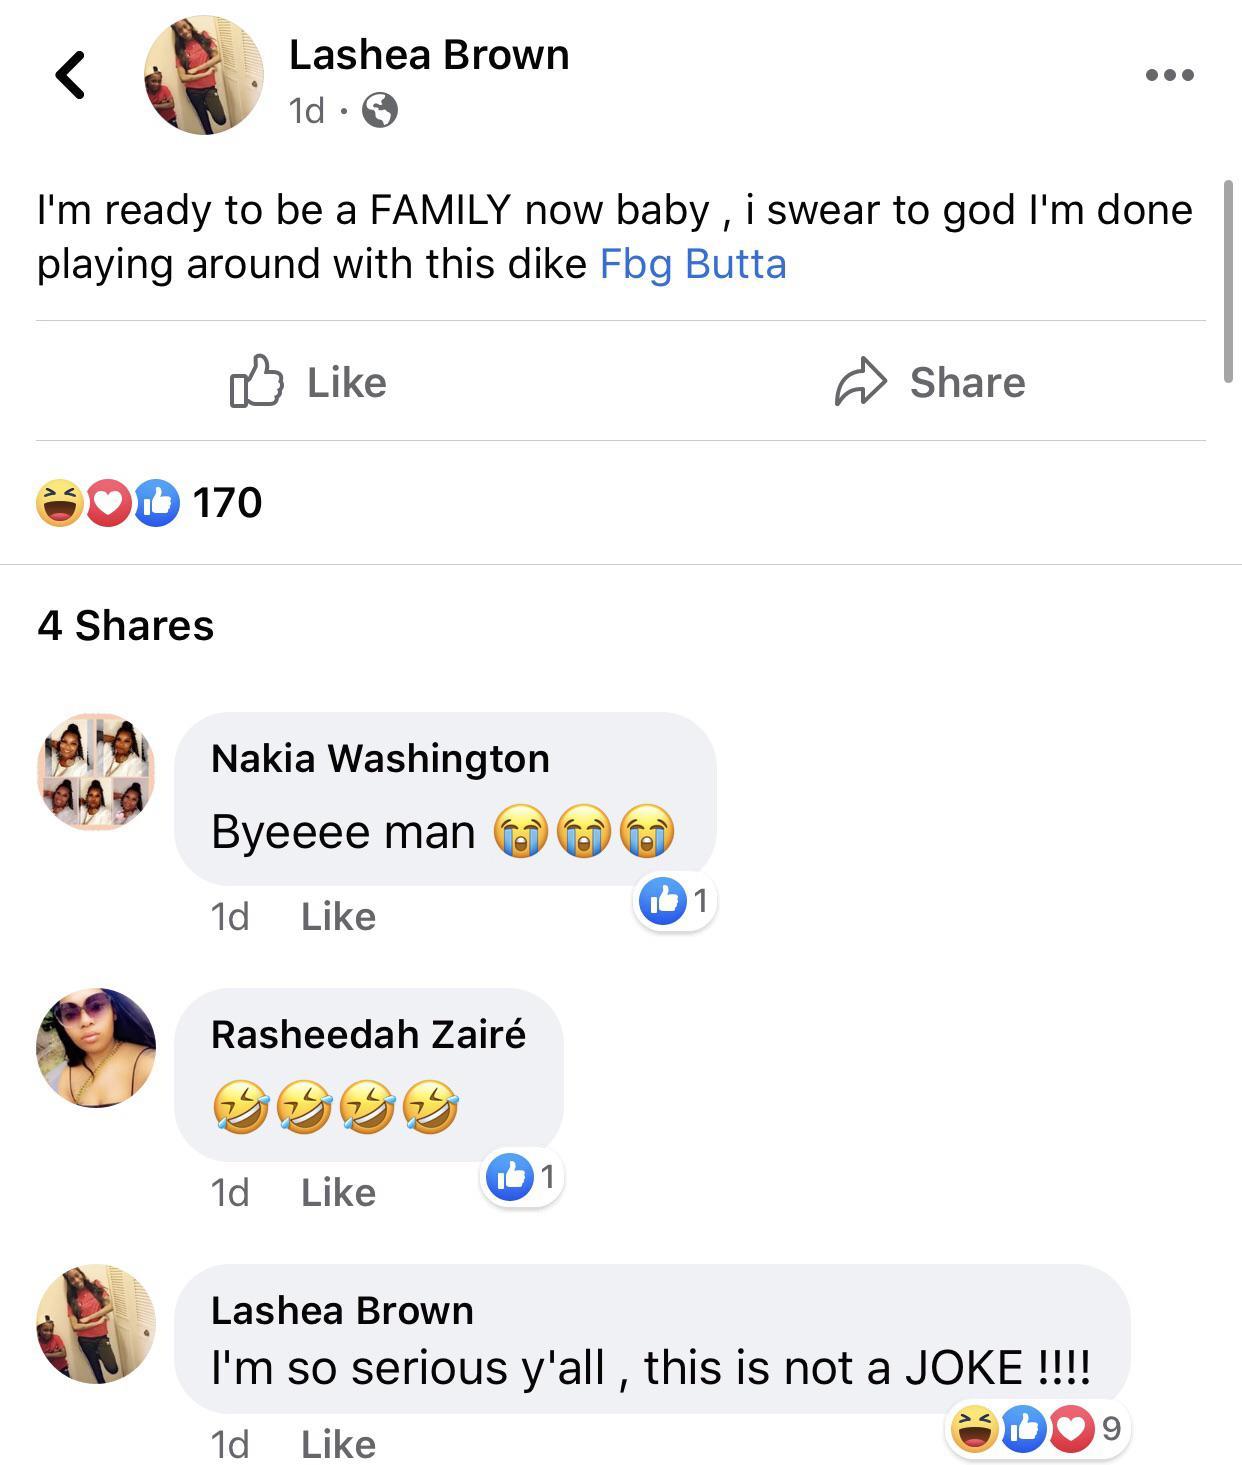Screen dimensions: 1242x1465
Task: Click the share arrow icon
Action: pos(860,381)
